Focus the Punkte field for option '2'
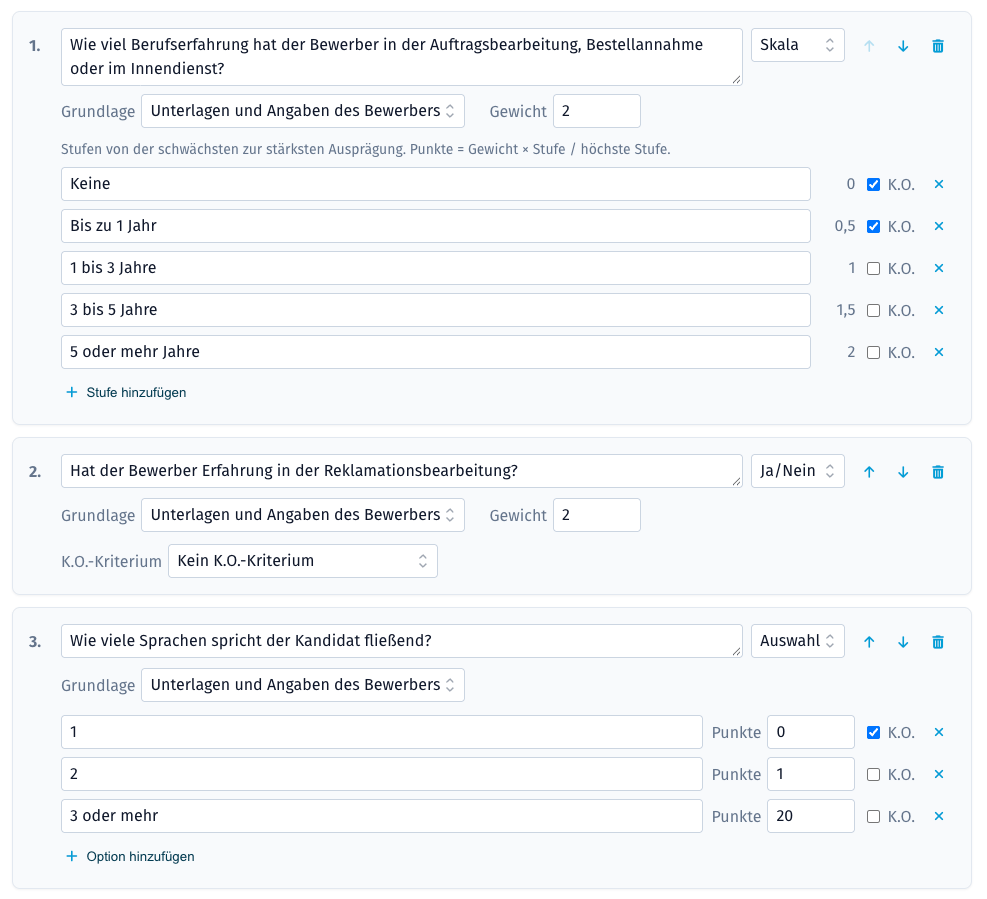Viewport: 987px width, 899px height. (x=811, y=774)
